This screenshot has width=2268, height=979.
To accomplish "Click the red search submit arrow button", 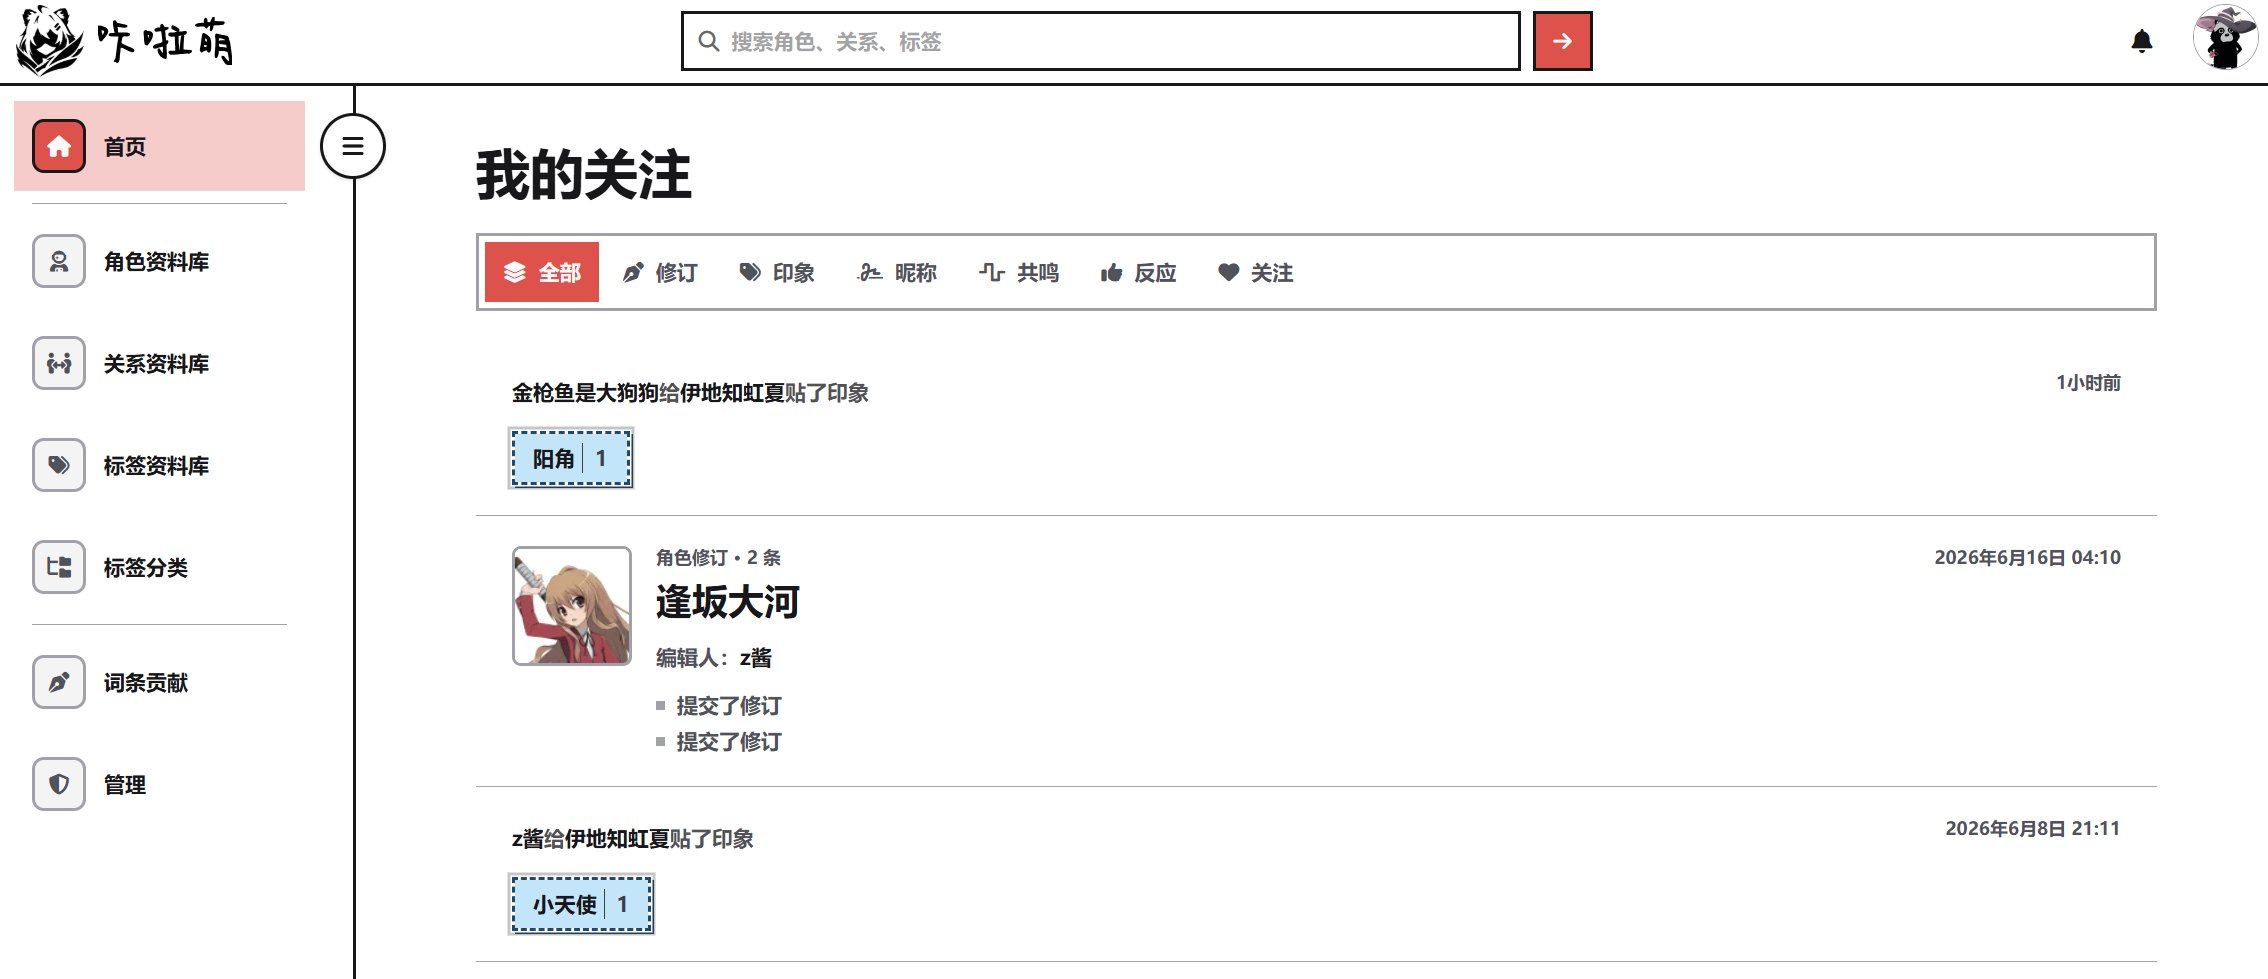I will [x=1562, y=41].
